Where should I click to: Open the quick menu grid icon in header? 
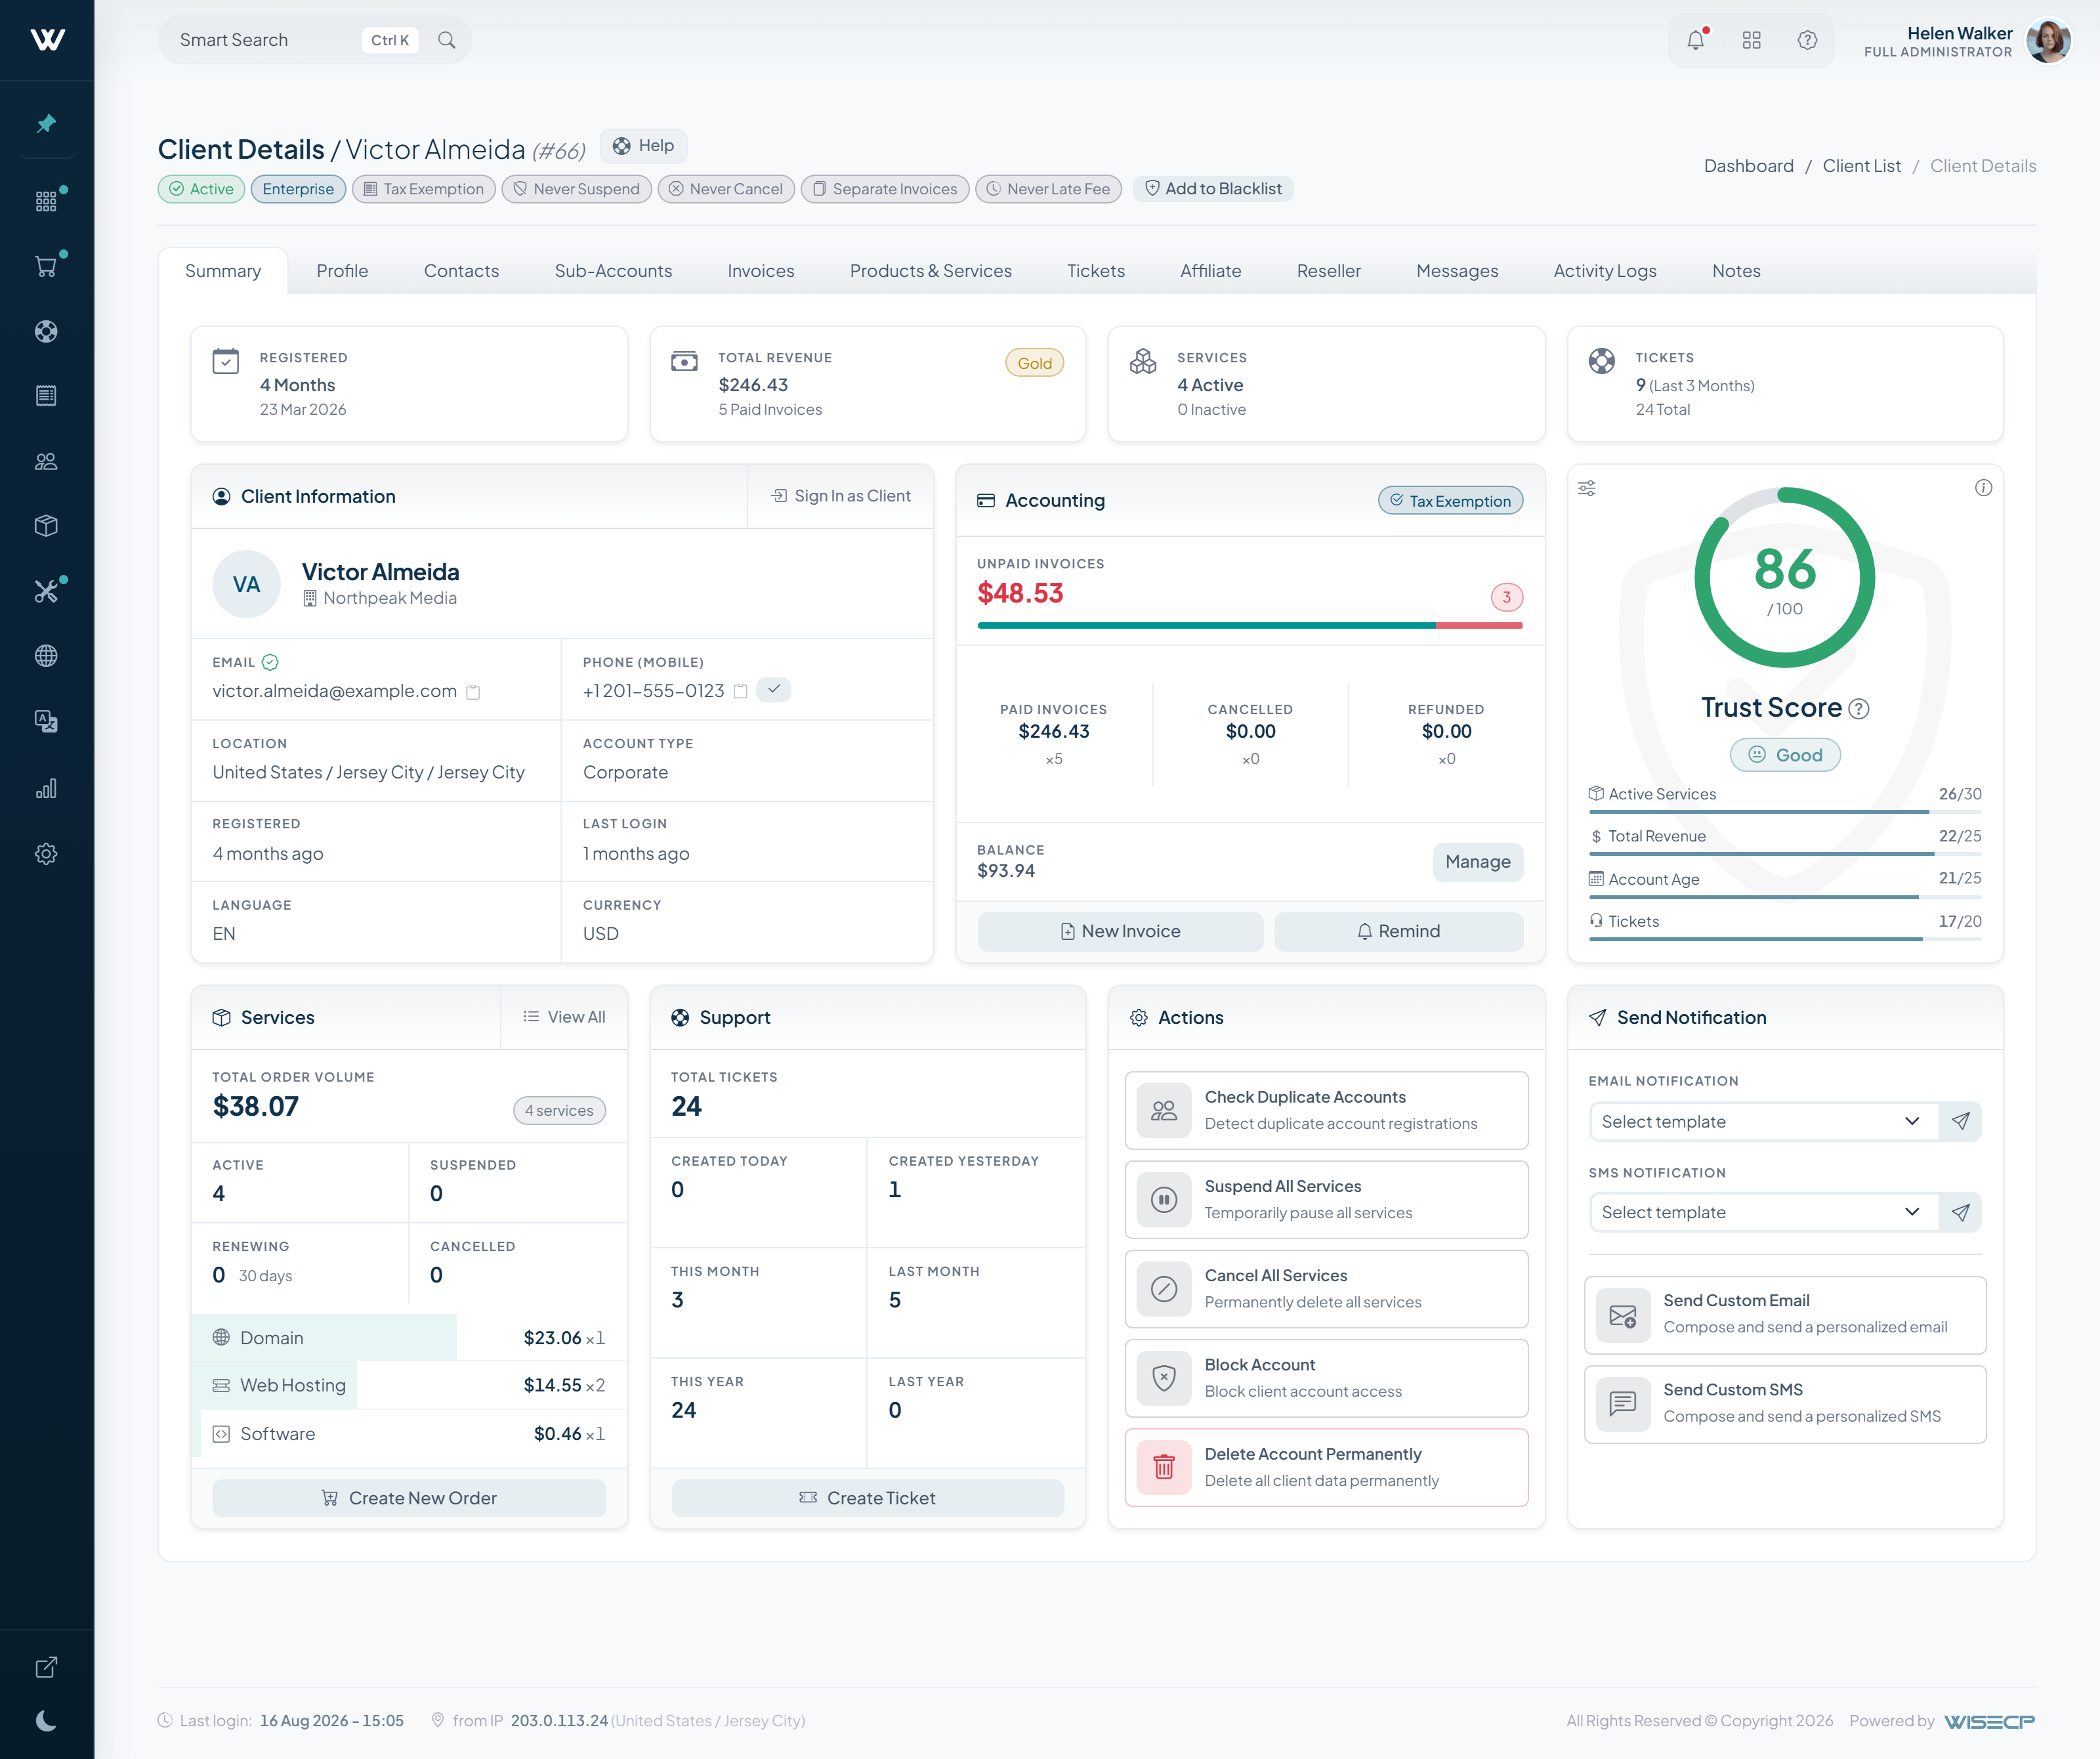[1752, 40]
